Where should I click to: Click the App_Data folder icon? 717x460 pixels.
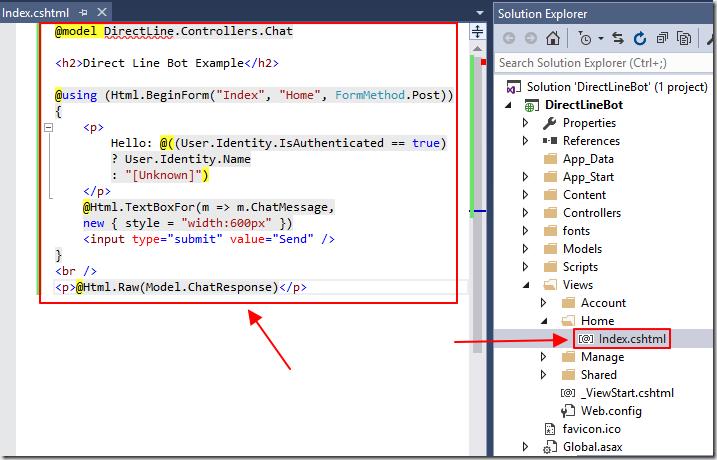[x=550, y=159]
